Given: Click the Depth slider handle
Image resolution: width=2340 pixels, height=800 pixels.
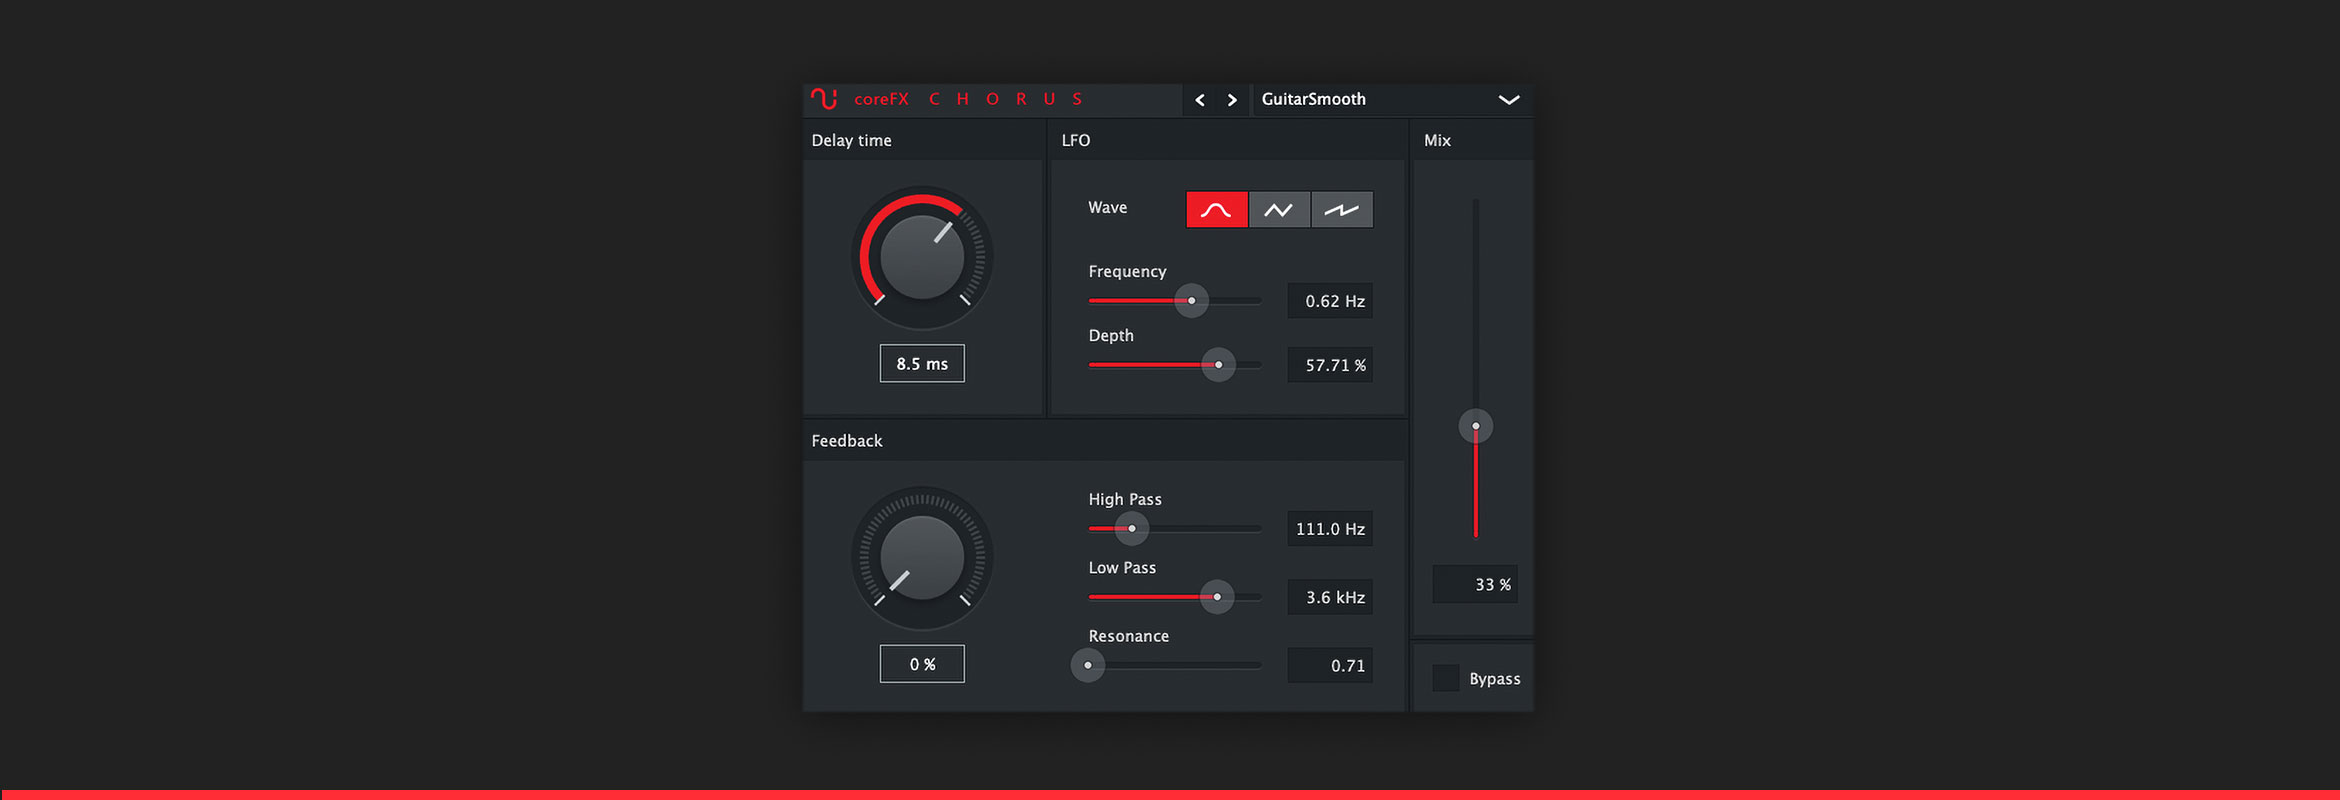Looking at the screenshot, I should point(1218,365).
